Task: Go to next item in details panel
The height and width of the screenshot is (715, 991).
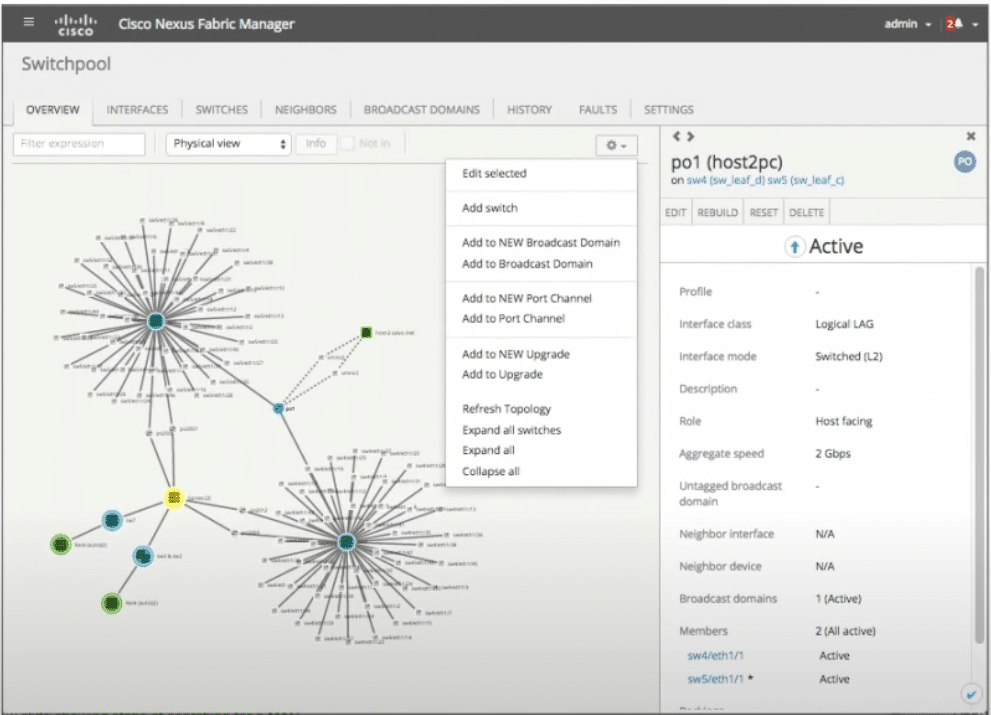Action: point(691,136)
